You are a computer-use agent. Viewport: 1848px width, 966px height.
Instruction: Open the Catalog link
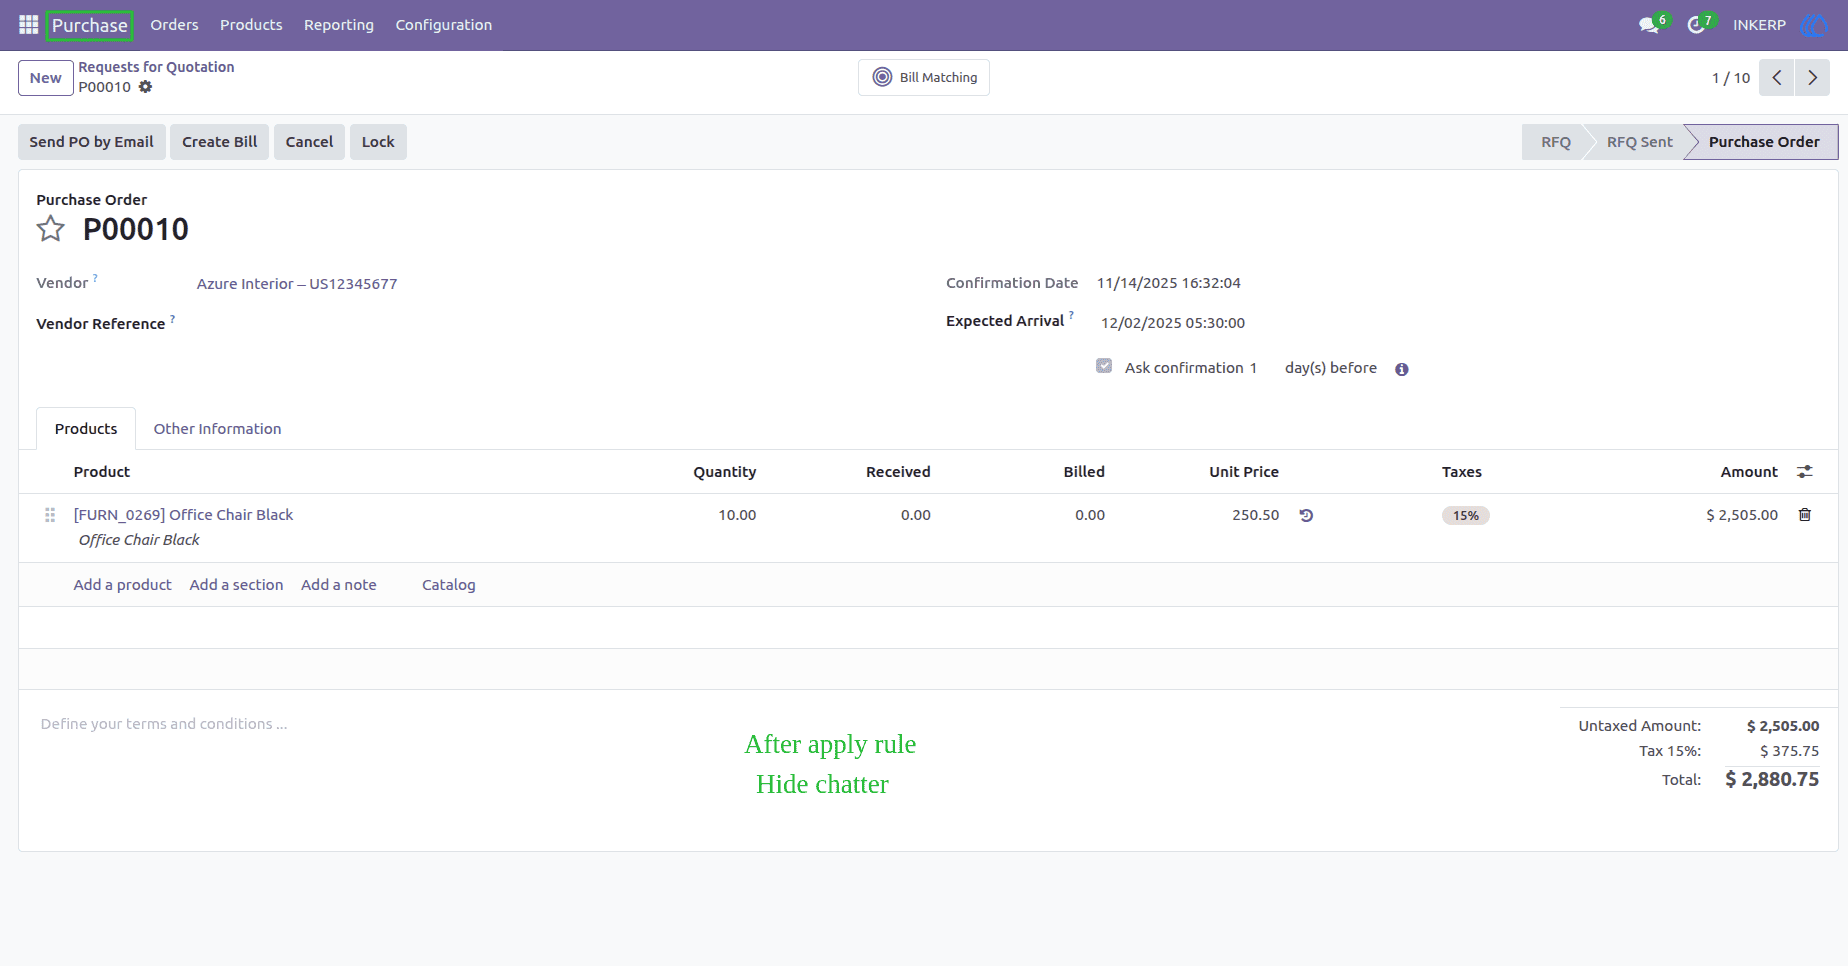(x=449, y=585)
